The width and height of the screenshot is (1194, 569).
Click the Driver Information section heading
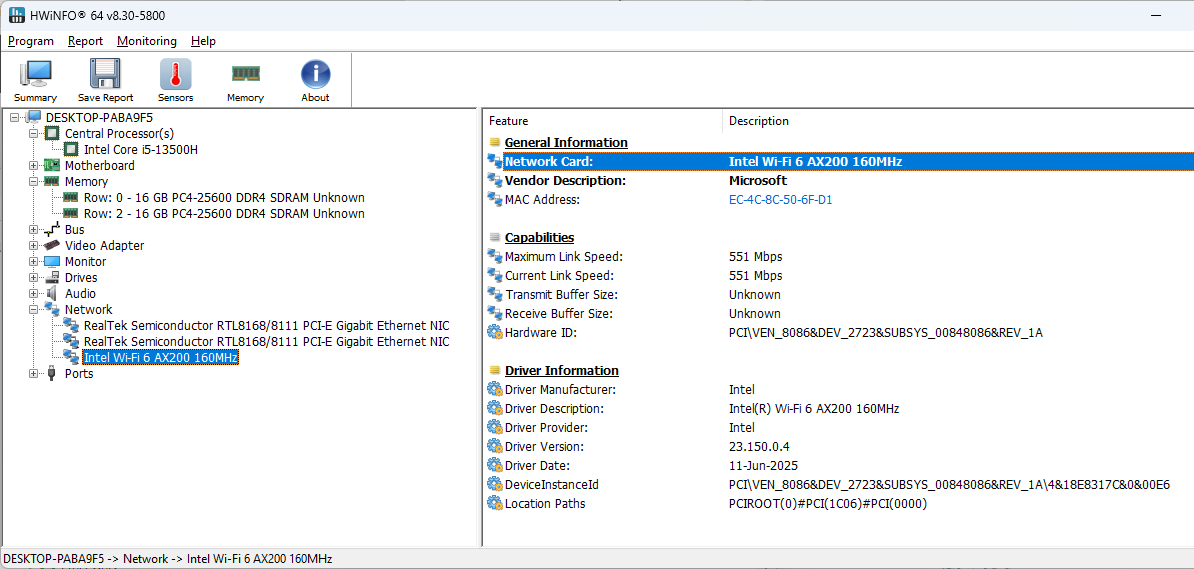tap(561, 371)
